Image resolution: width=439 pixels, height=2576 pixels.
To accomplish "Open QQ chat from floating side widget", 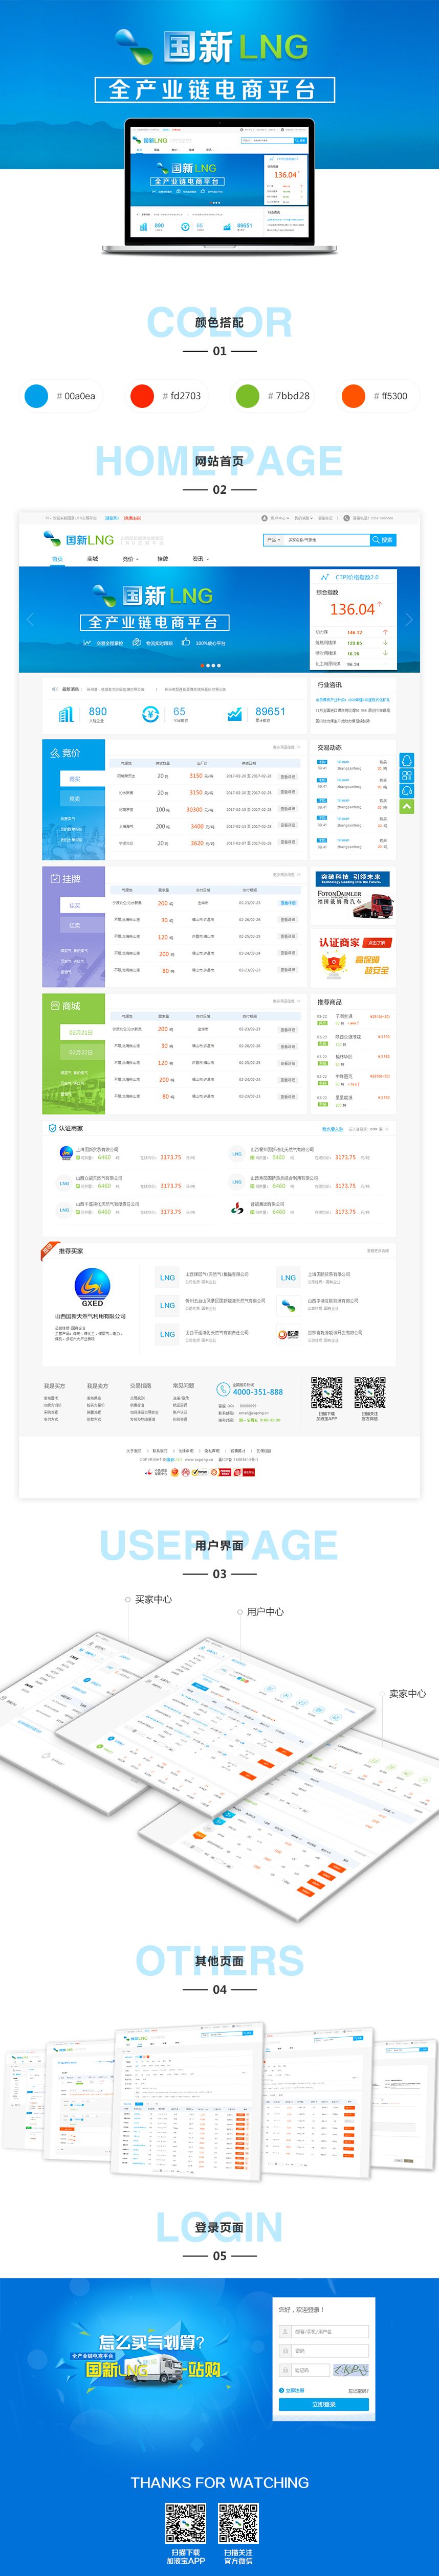I will (407, 760).
